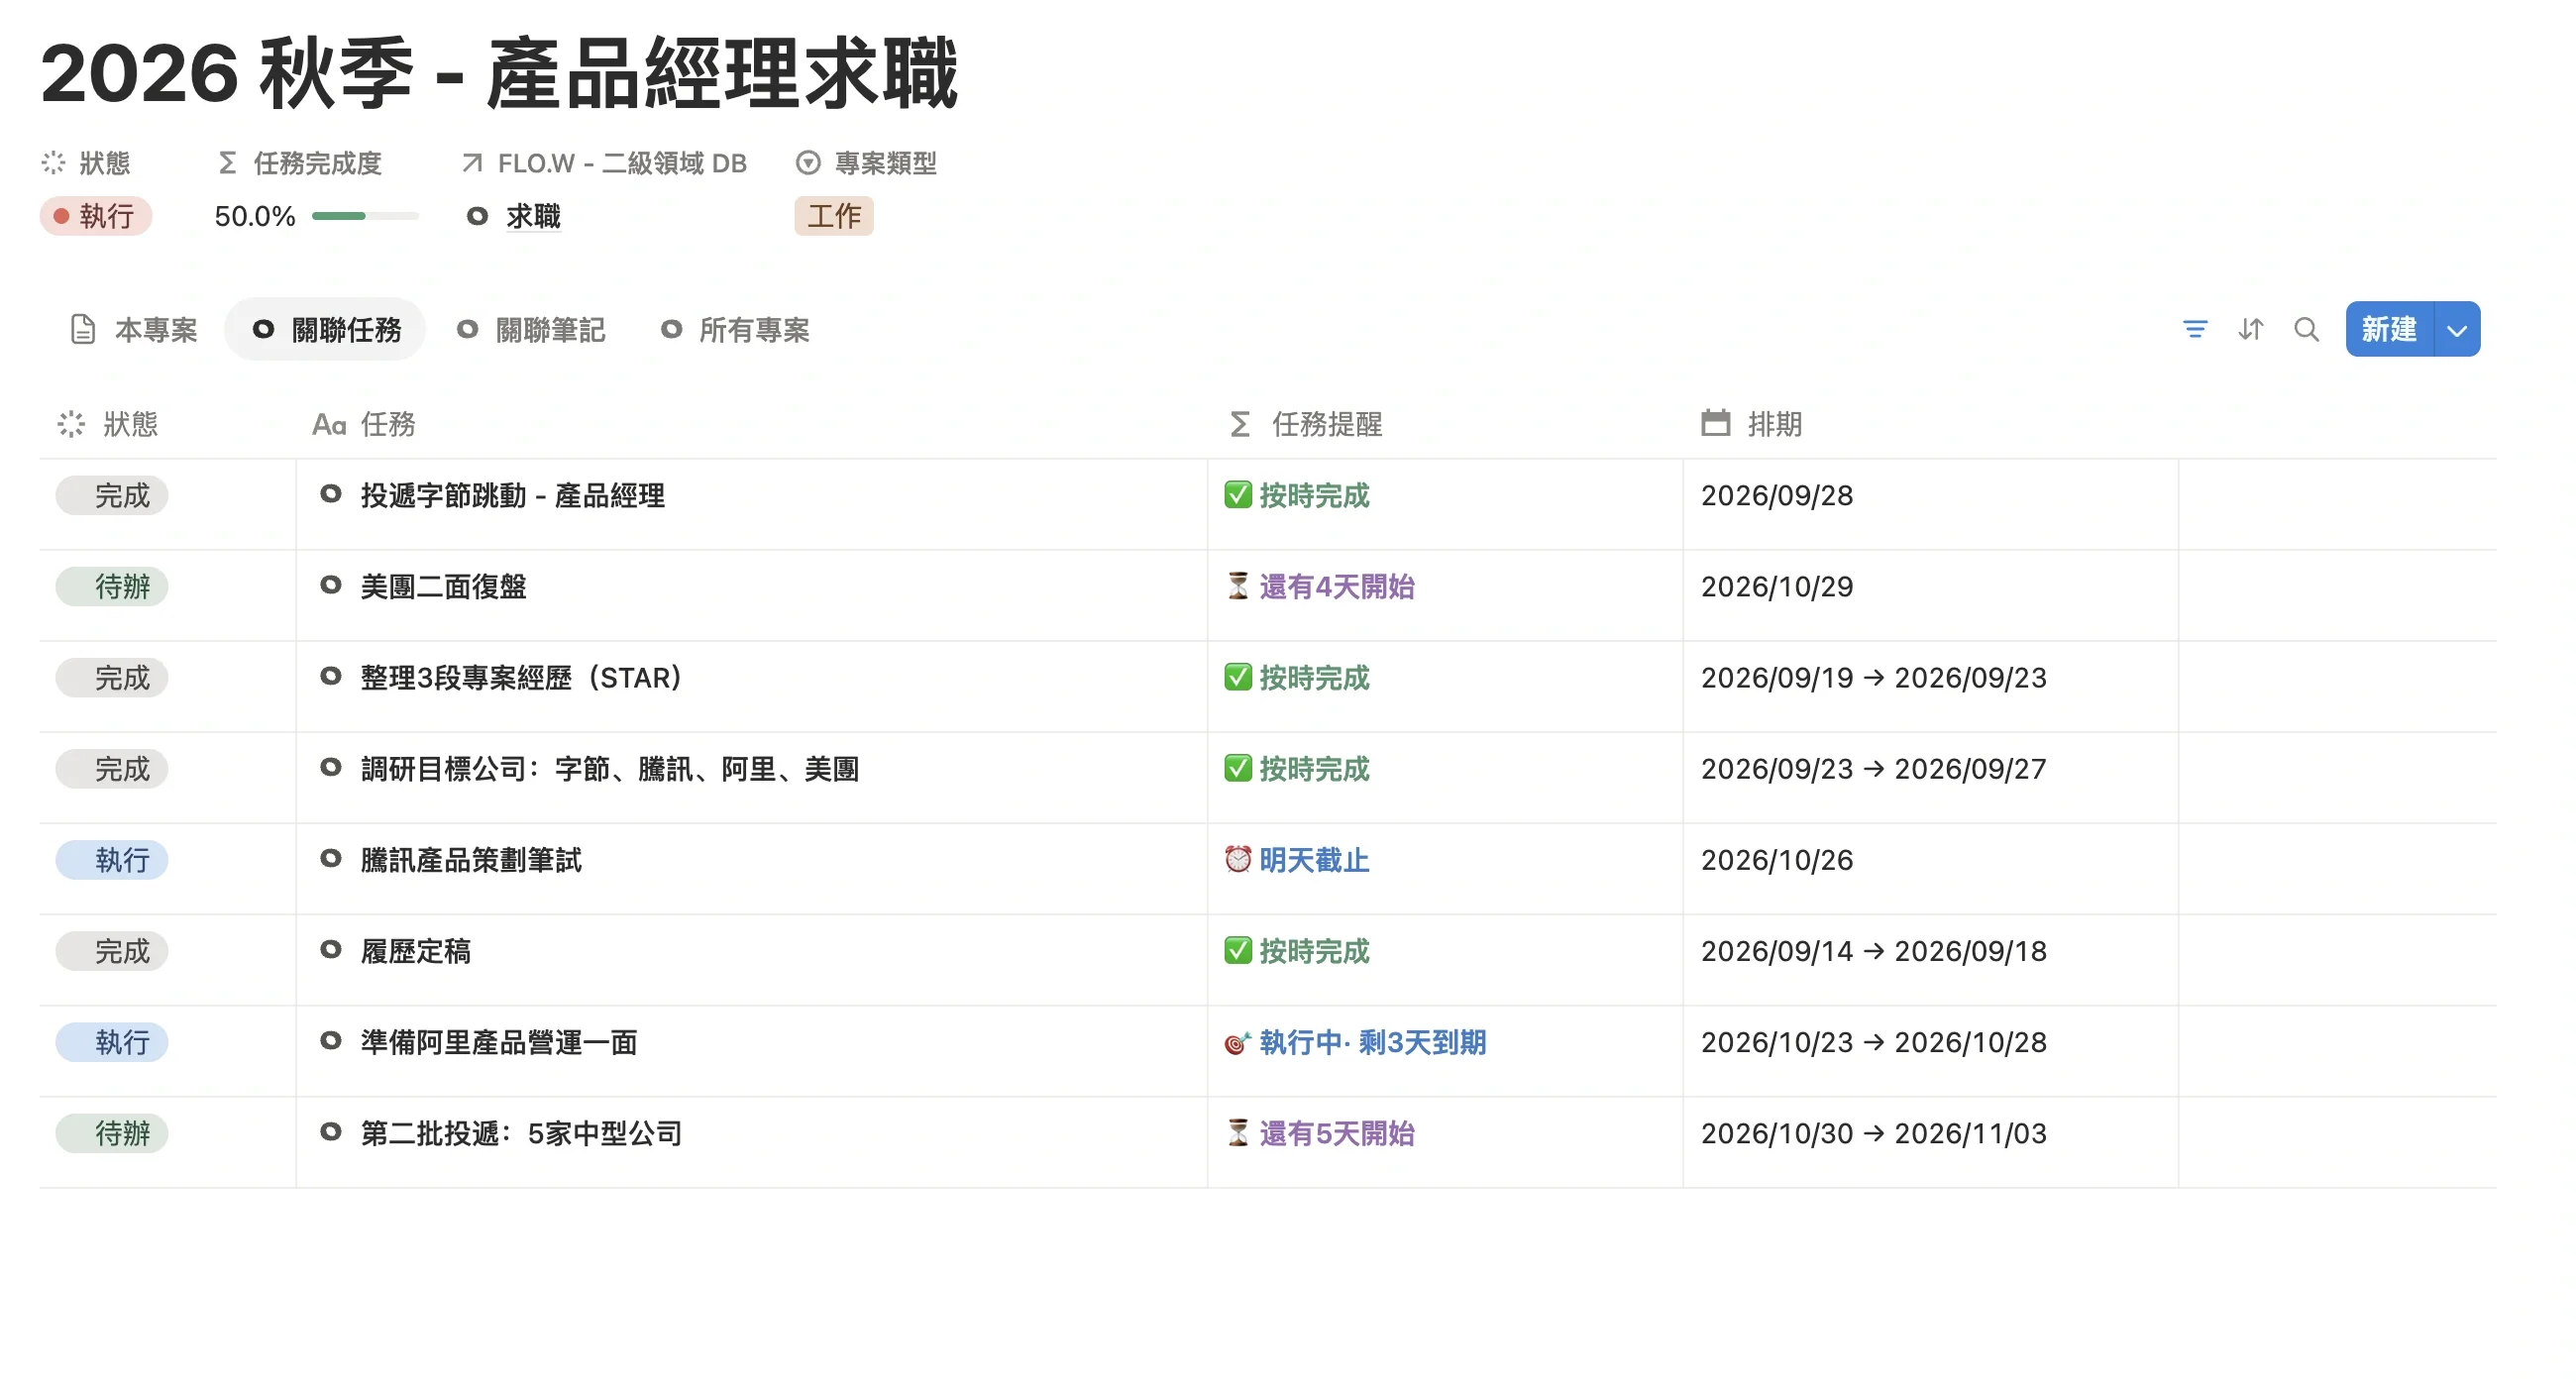Open the 任務完成度 property label
This screenshot has width=2576, height=1387.
[x=299, y=163]
